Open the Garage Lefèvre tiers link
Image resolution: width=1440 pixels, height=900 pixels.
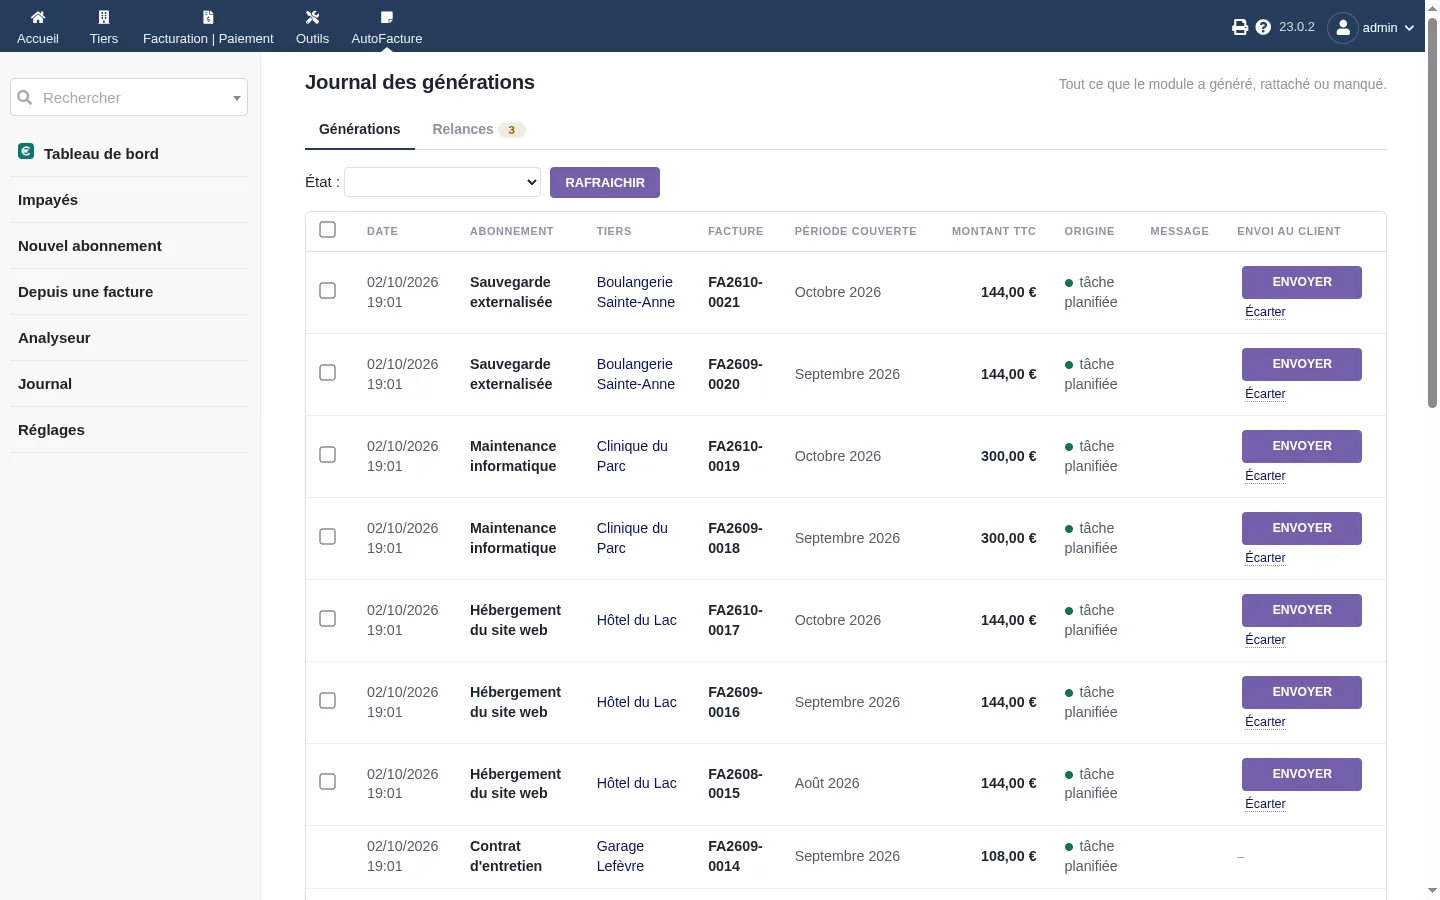tap(621, 856)
